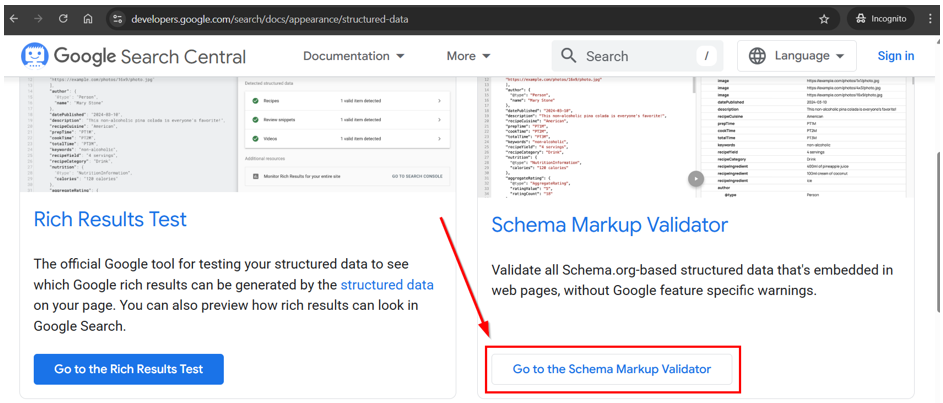Click the green check next to Videos
Image resolution: width=943 pixels, height=403 pixels.
(255, 138)
